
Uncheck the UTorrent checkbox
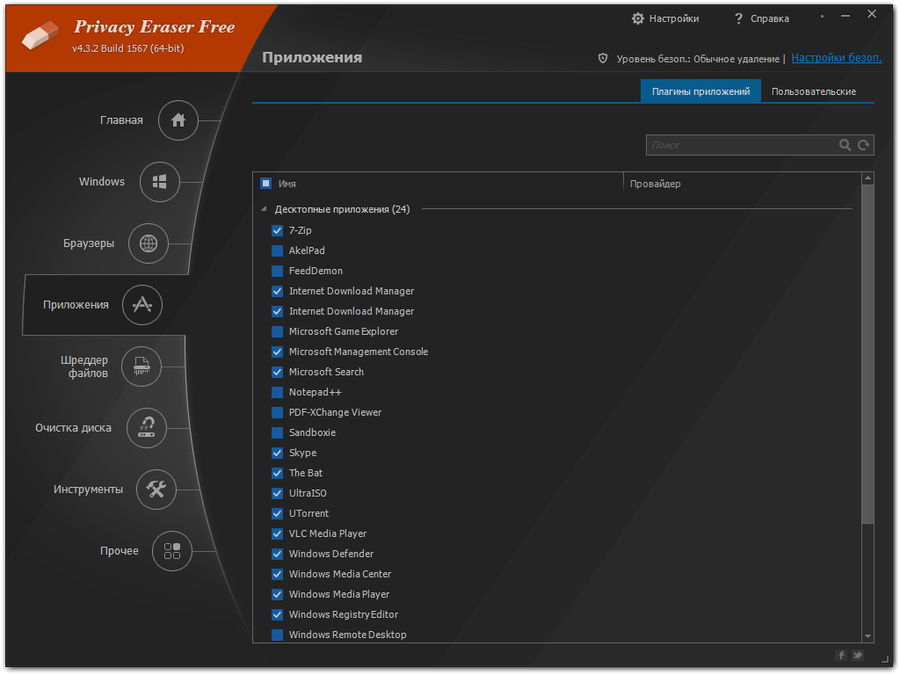(277, 514)
